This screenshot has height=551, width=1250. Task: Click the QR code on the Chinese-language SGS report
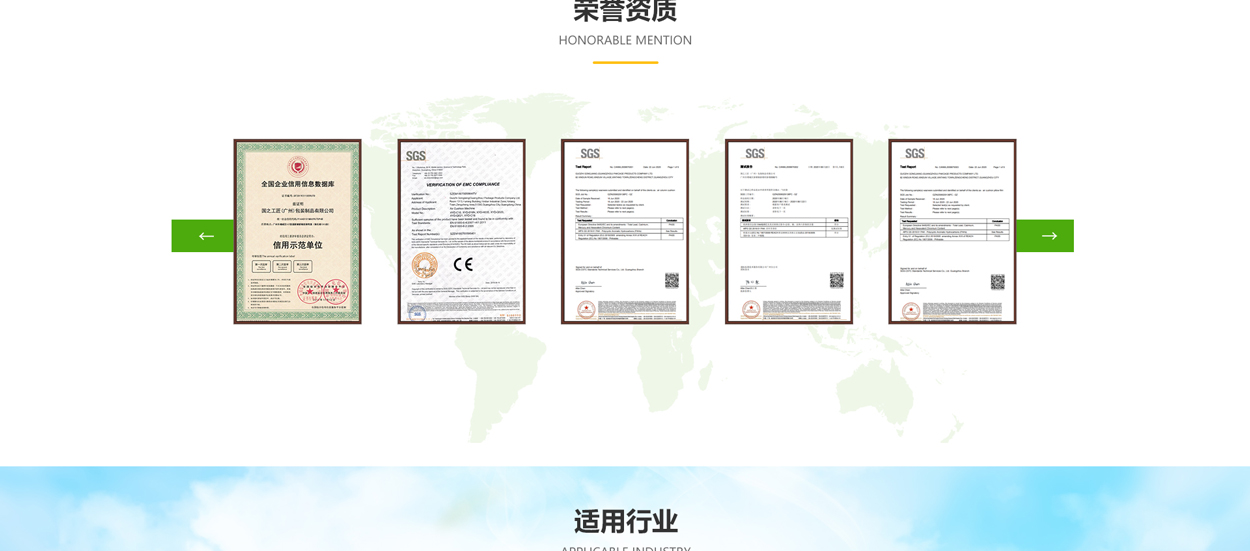pyautogui.click(x=836, y=280)
